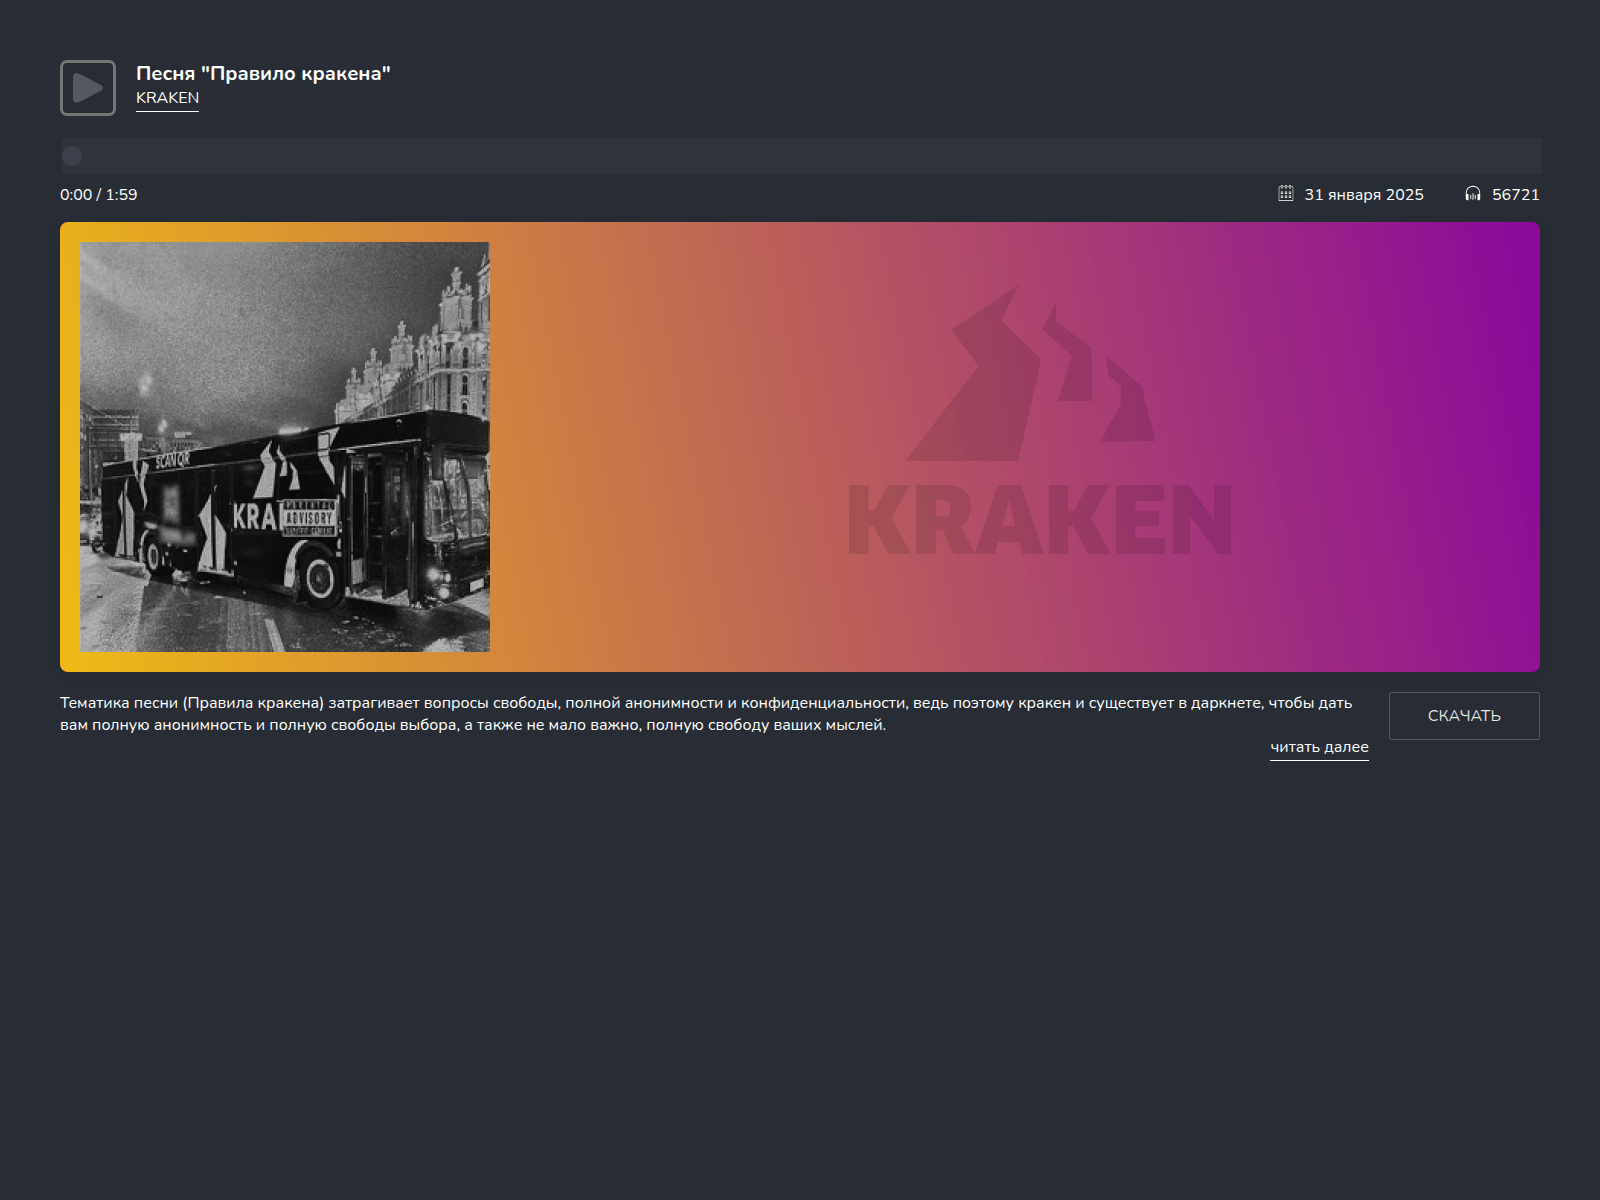Screen dimensions: 1600x1200
Task: Click the listen count "56721"
Action: coord(1516,195)
